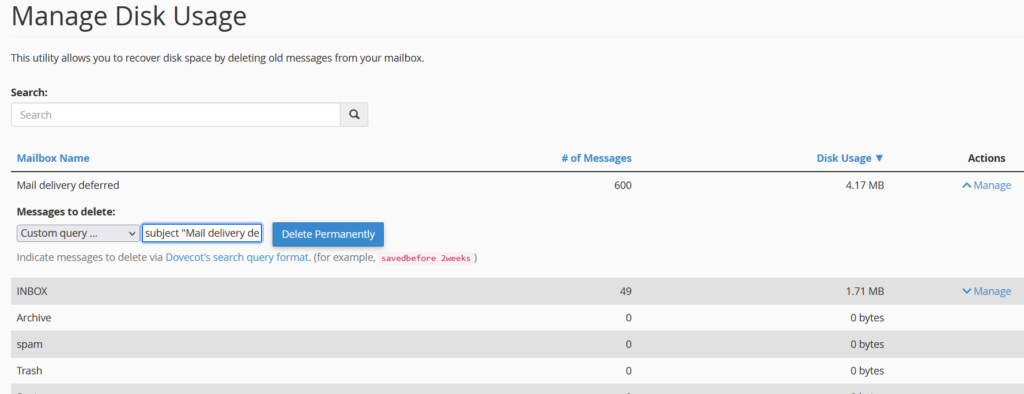
Task: Click the magnifying glass search icon
Action: 354,114
